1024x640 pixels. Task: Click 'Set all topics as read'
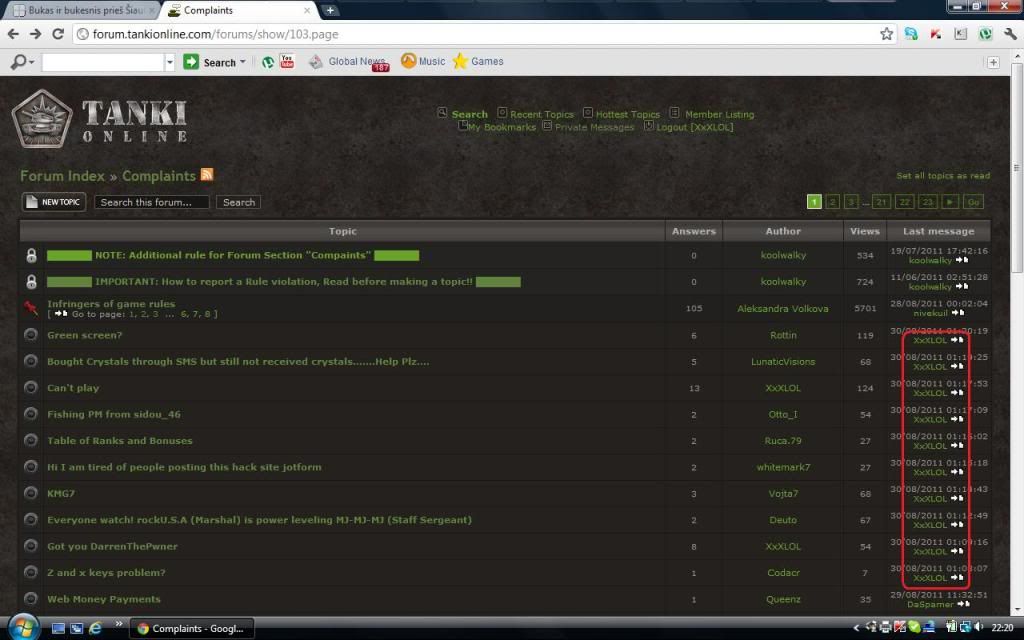942,176
